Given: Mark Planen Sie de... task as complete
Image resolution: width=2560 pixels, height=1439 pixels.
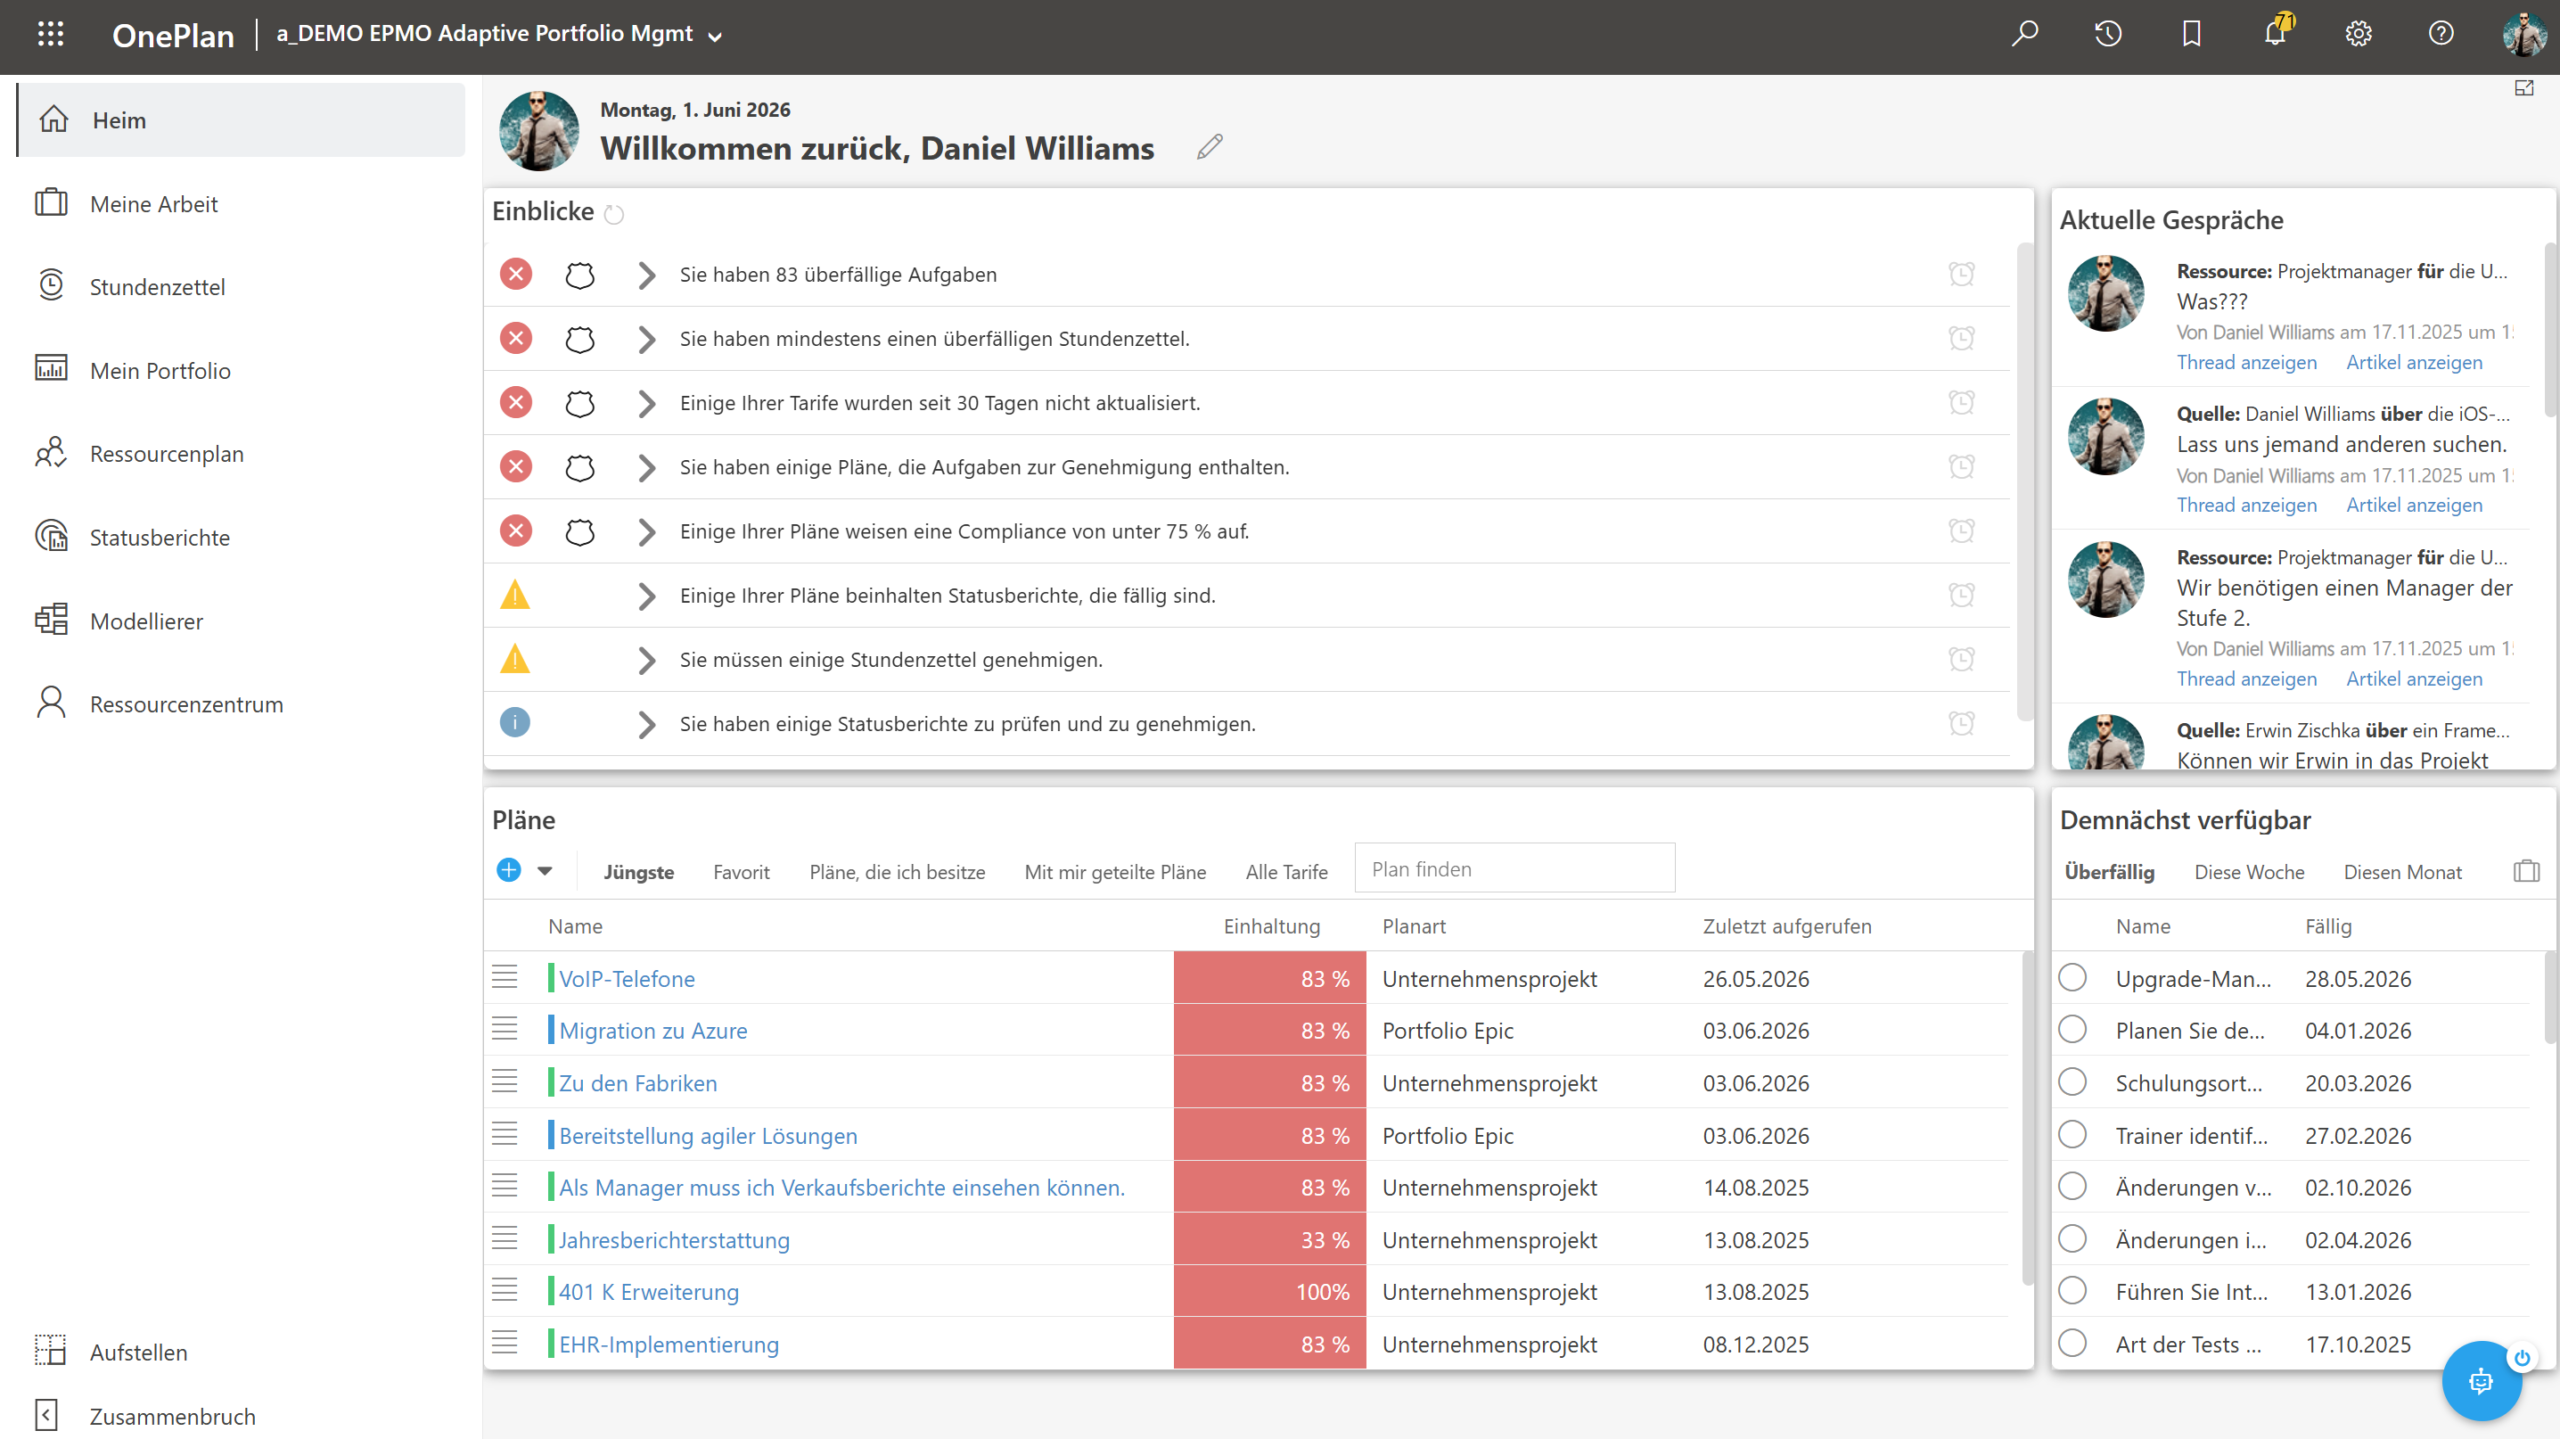Looking at the screenshot, I should coord(2072,1029).
